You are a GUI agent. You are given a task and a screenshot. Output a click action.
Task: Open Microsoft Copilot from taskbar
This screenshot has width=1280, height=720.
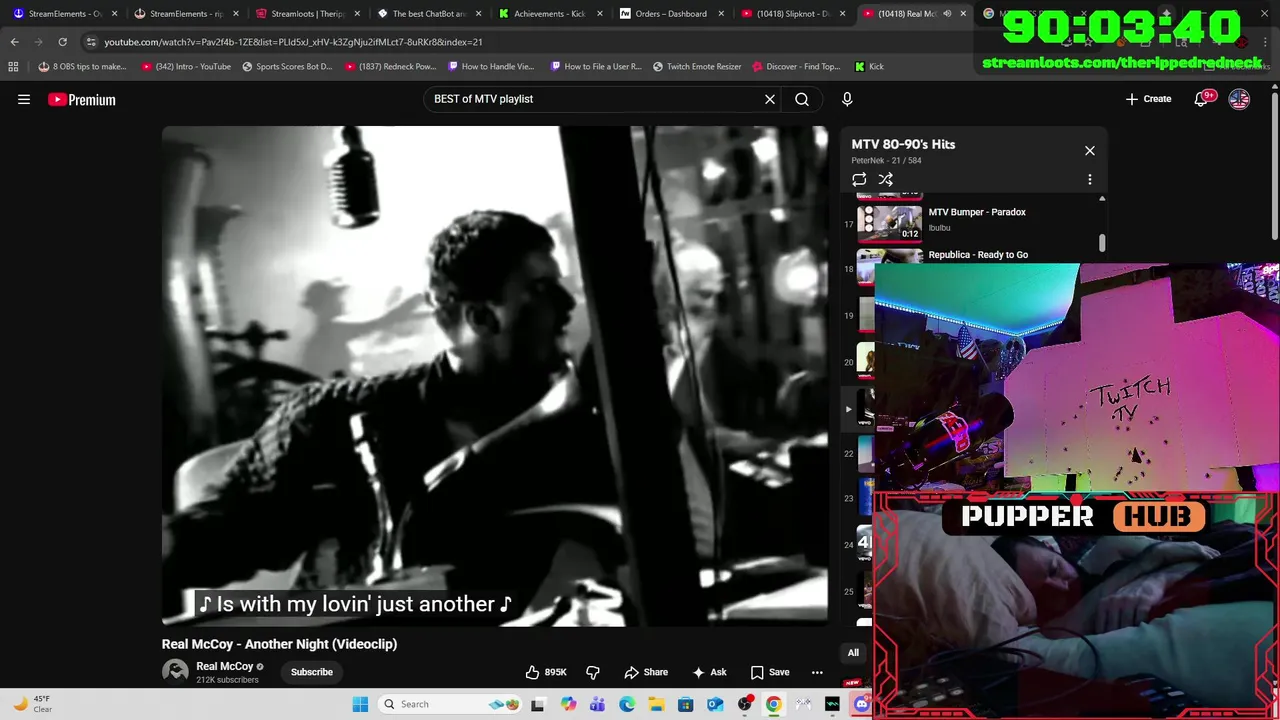pos(568,704)
